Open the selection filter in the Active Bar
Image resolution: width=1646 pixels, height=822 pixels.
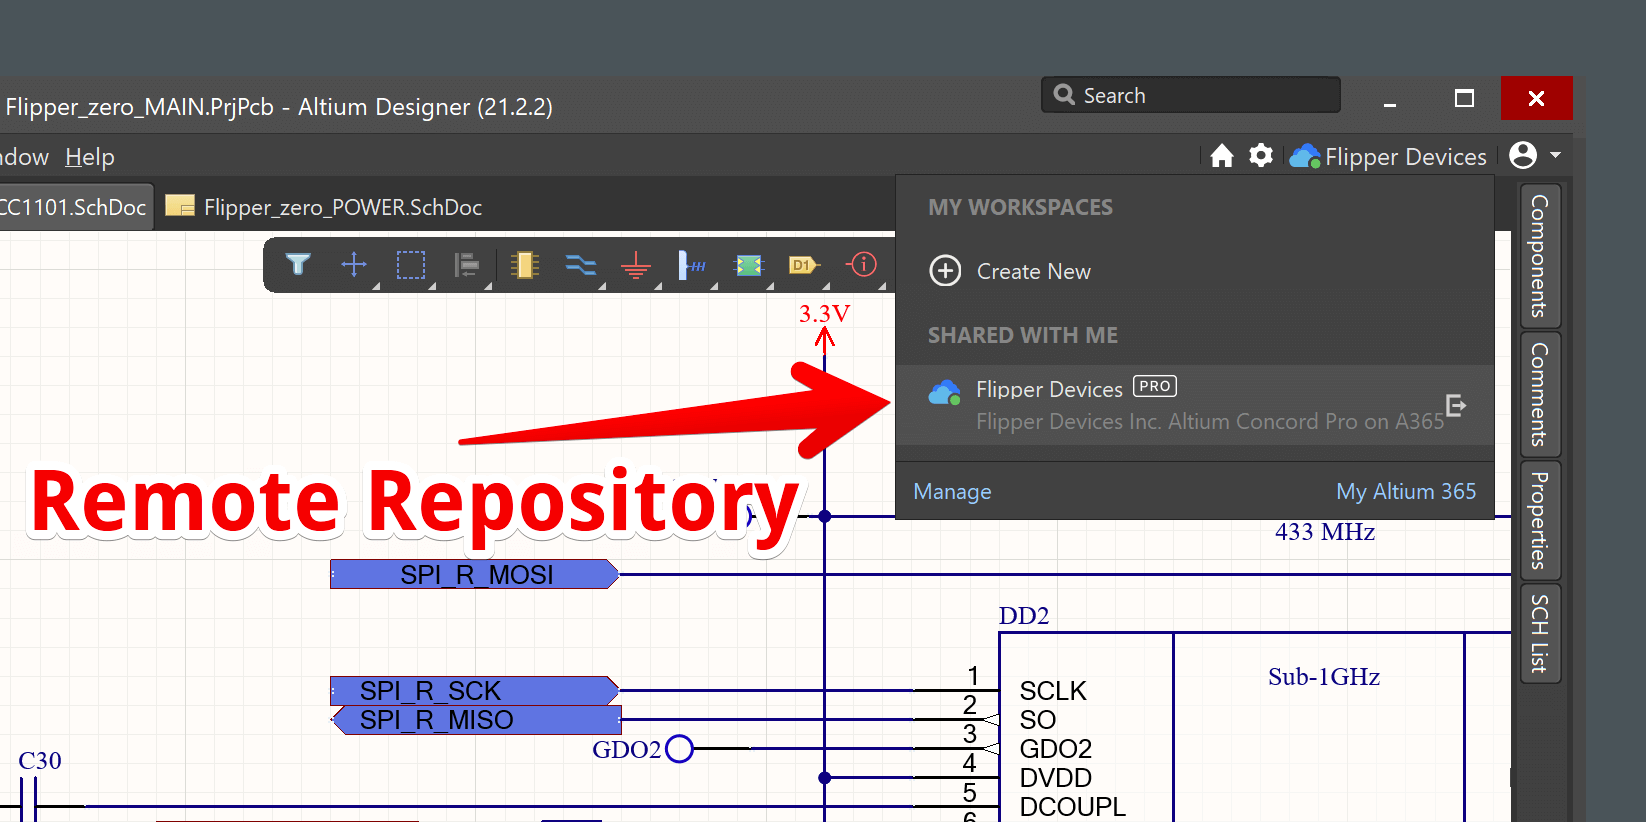pyautogui.click(x=298, y=264)
